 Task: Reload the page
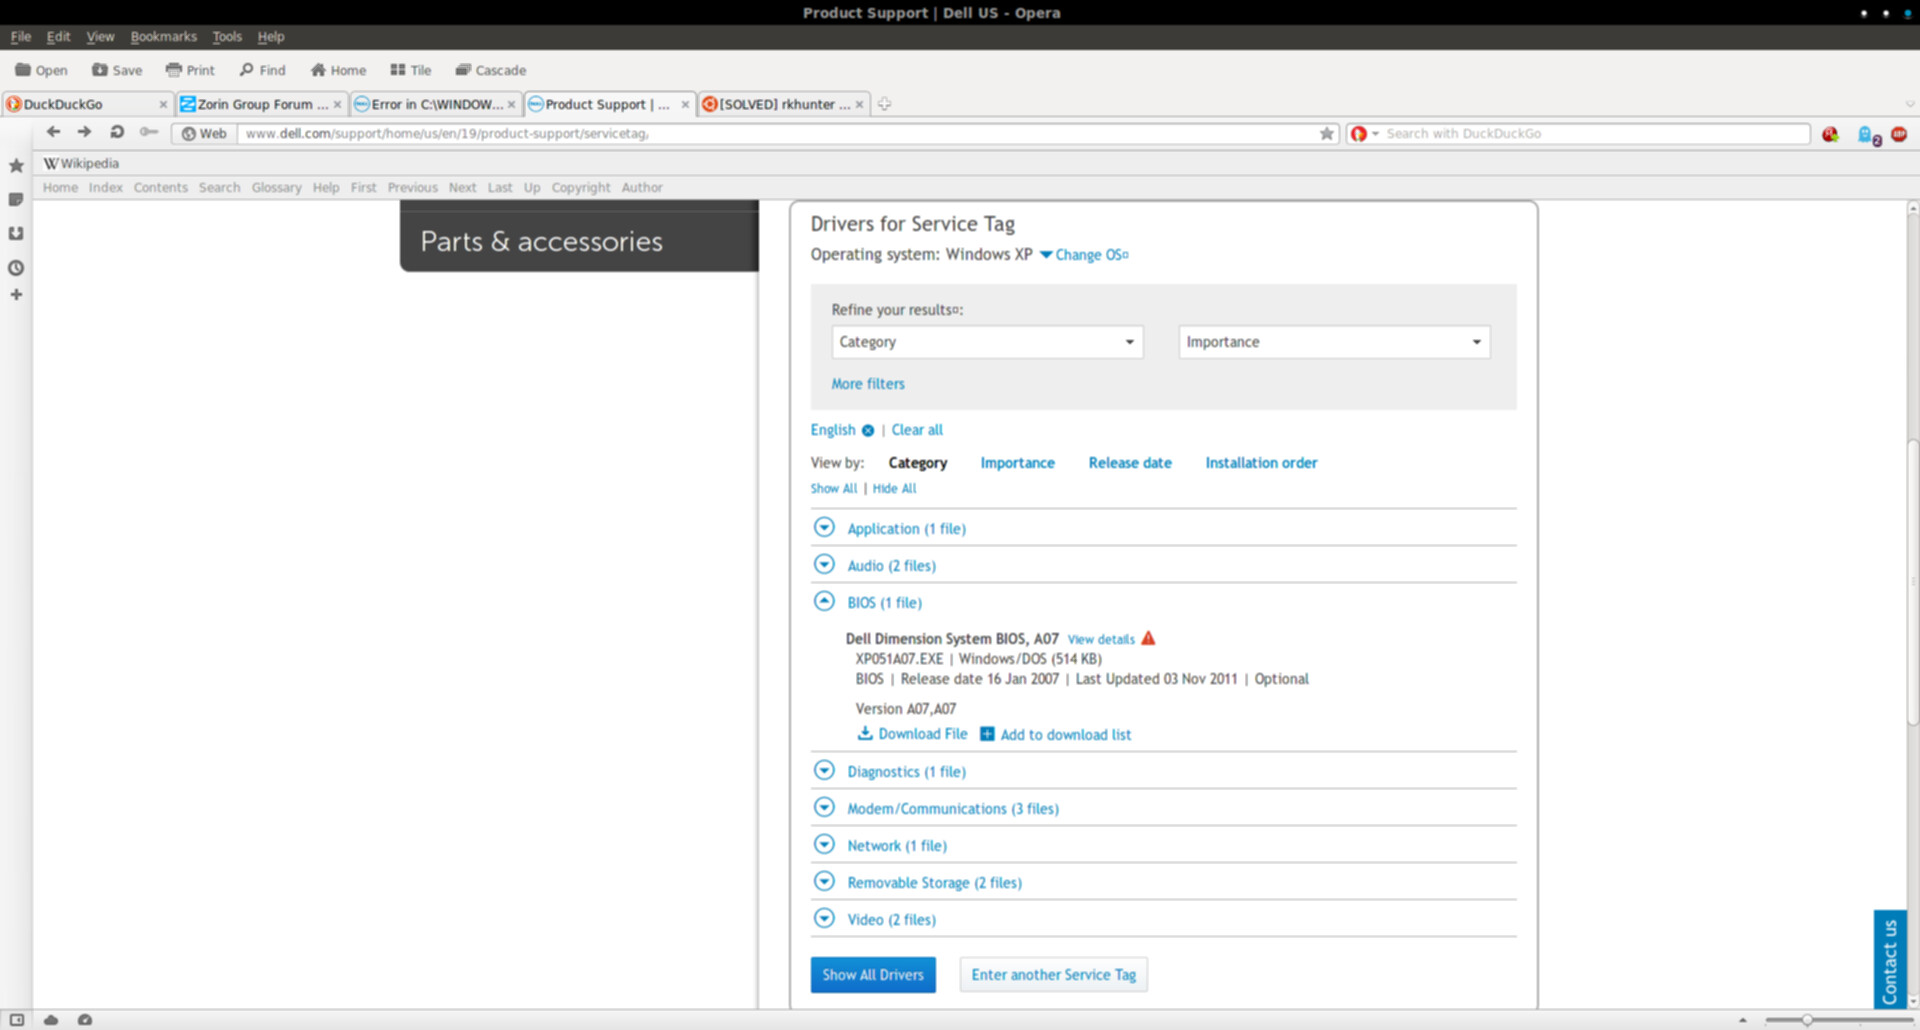[117, 132]
